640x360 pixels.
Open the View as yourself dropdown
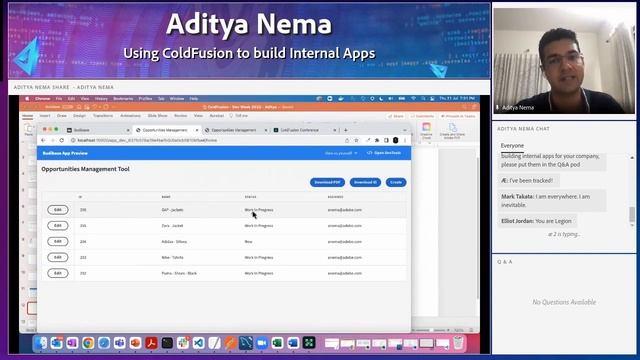coord(341,153)
